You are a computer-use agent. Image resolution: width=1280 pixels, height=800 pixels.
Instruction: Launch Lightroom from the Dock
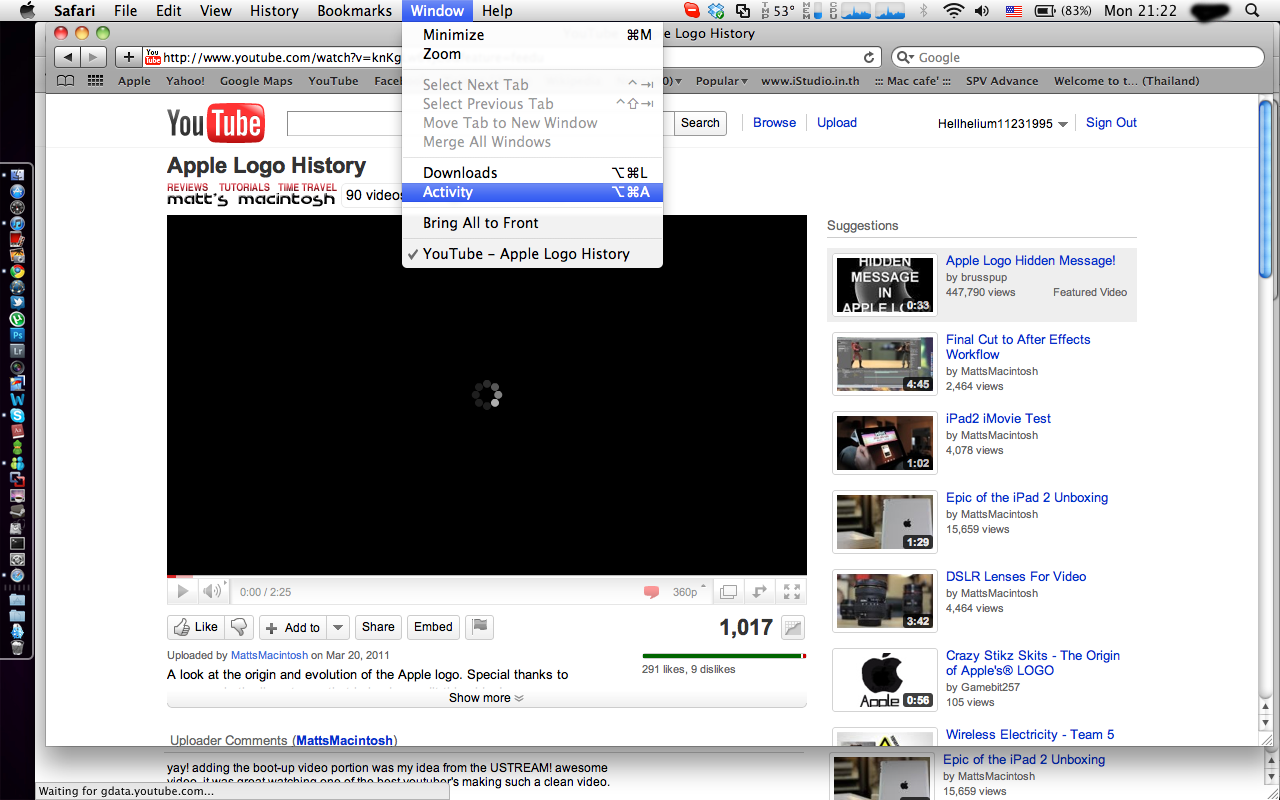pyautogui.click(x=17, y=351)
